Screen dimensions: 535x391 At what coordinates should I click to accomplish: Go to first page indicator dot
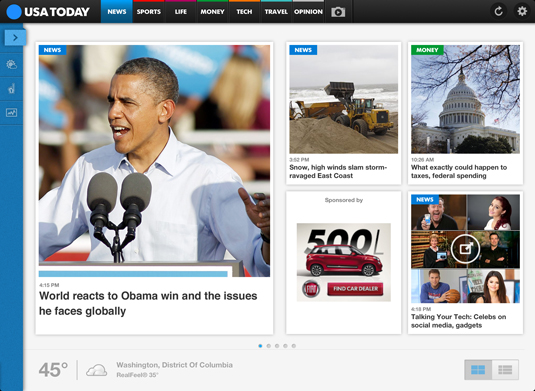[260, 346]
